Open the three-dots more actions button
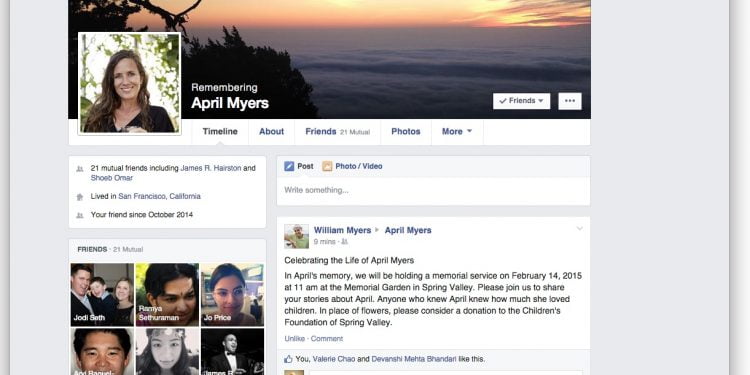The height and width of the screenshot is (375, 750). (570, 101)
